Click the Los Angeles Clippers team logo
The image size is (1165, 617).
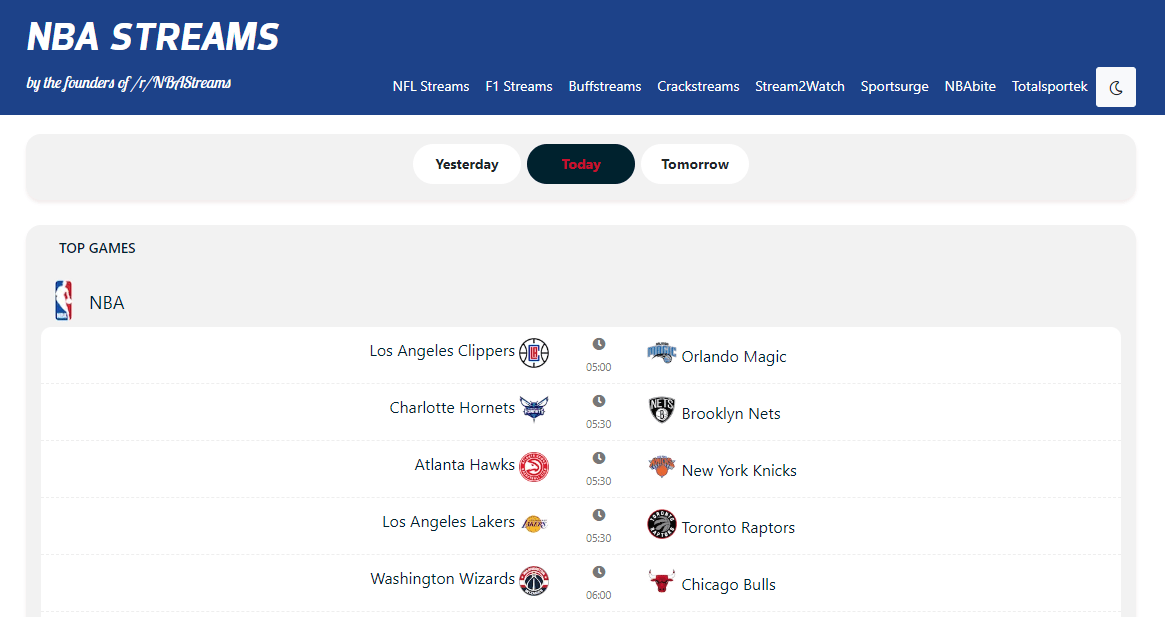point(534,353)
